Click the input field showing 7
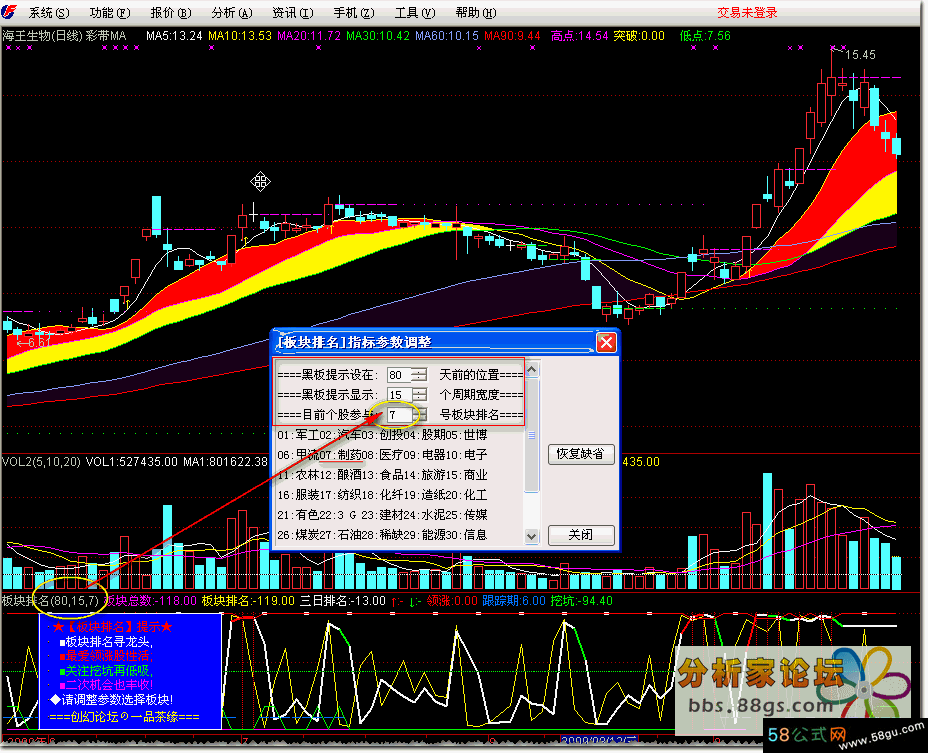 coord(399,415)
